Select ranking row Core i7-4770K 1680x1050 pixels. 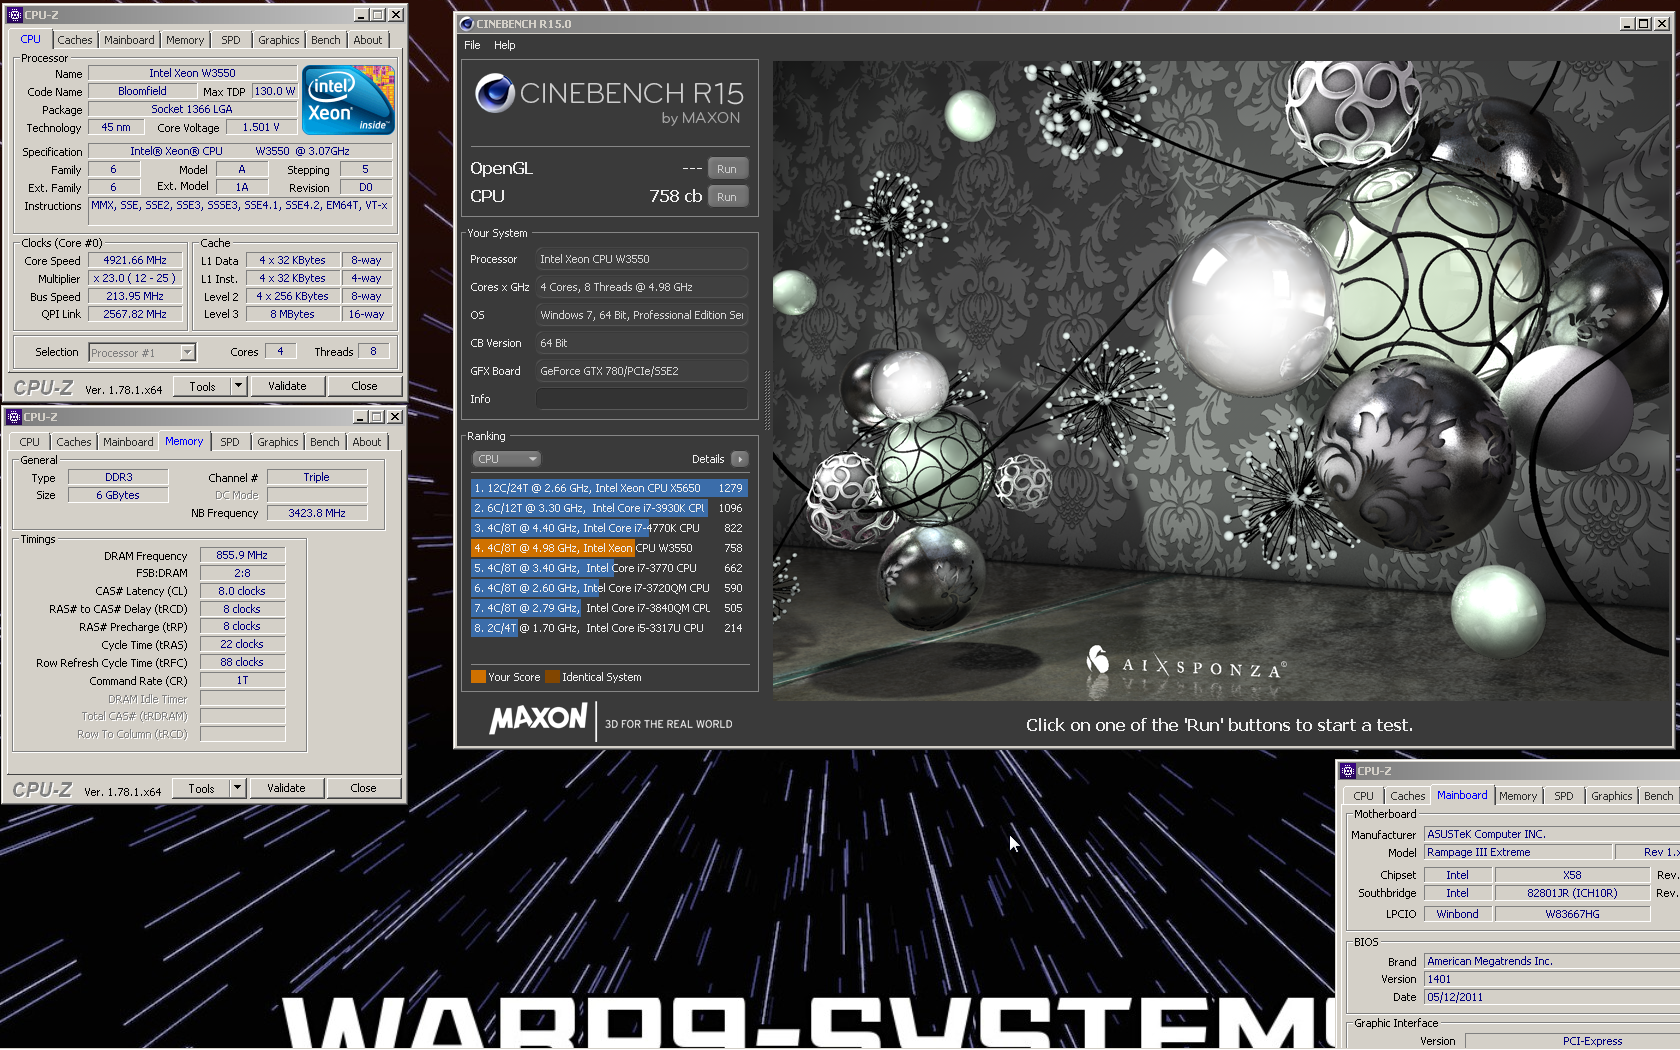click(609, 528)
